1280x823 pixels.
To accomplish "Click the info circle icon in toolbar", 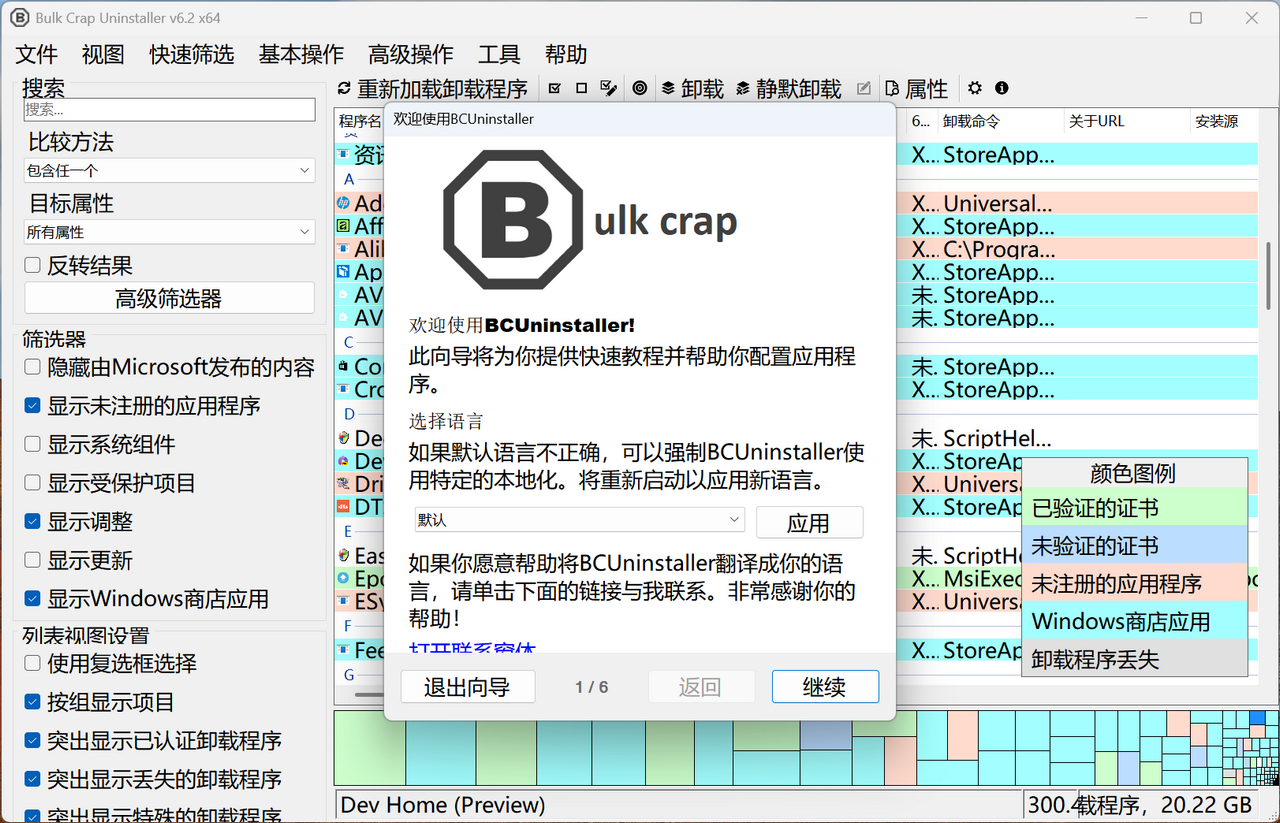I will (1002, 88).
